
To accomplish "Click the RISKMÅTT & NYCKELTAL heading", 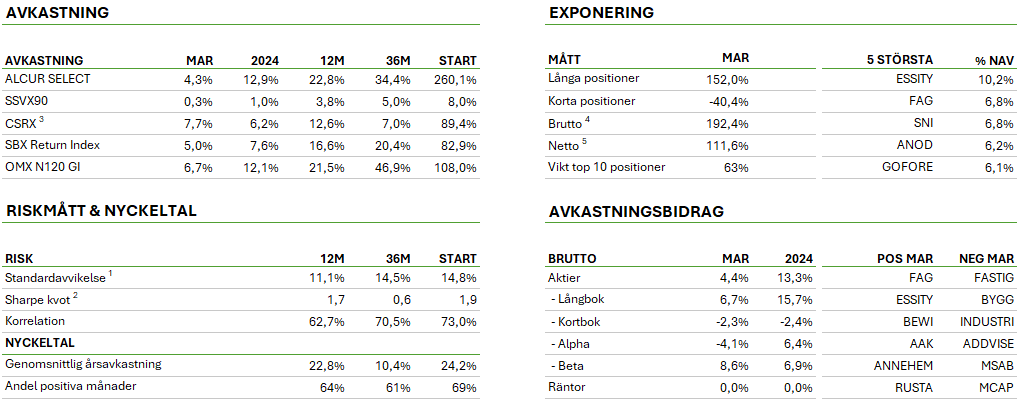I will point(101,211).
